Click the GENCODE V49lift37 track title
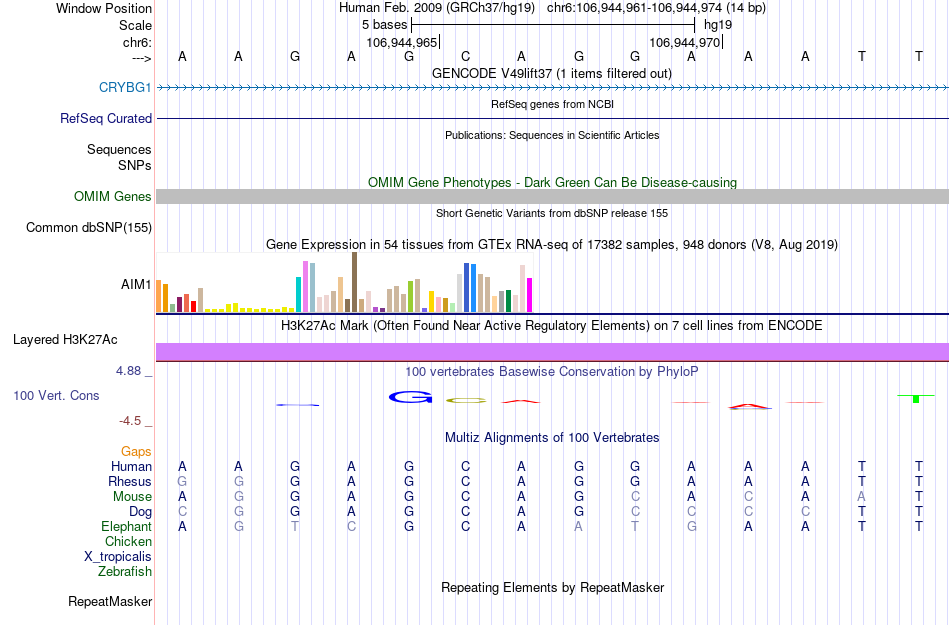Image resolution: width=950 pixels, height=625 pixels. point(551,73)
